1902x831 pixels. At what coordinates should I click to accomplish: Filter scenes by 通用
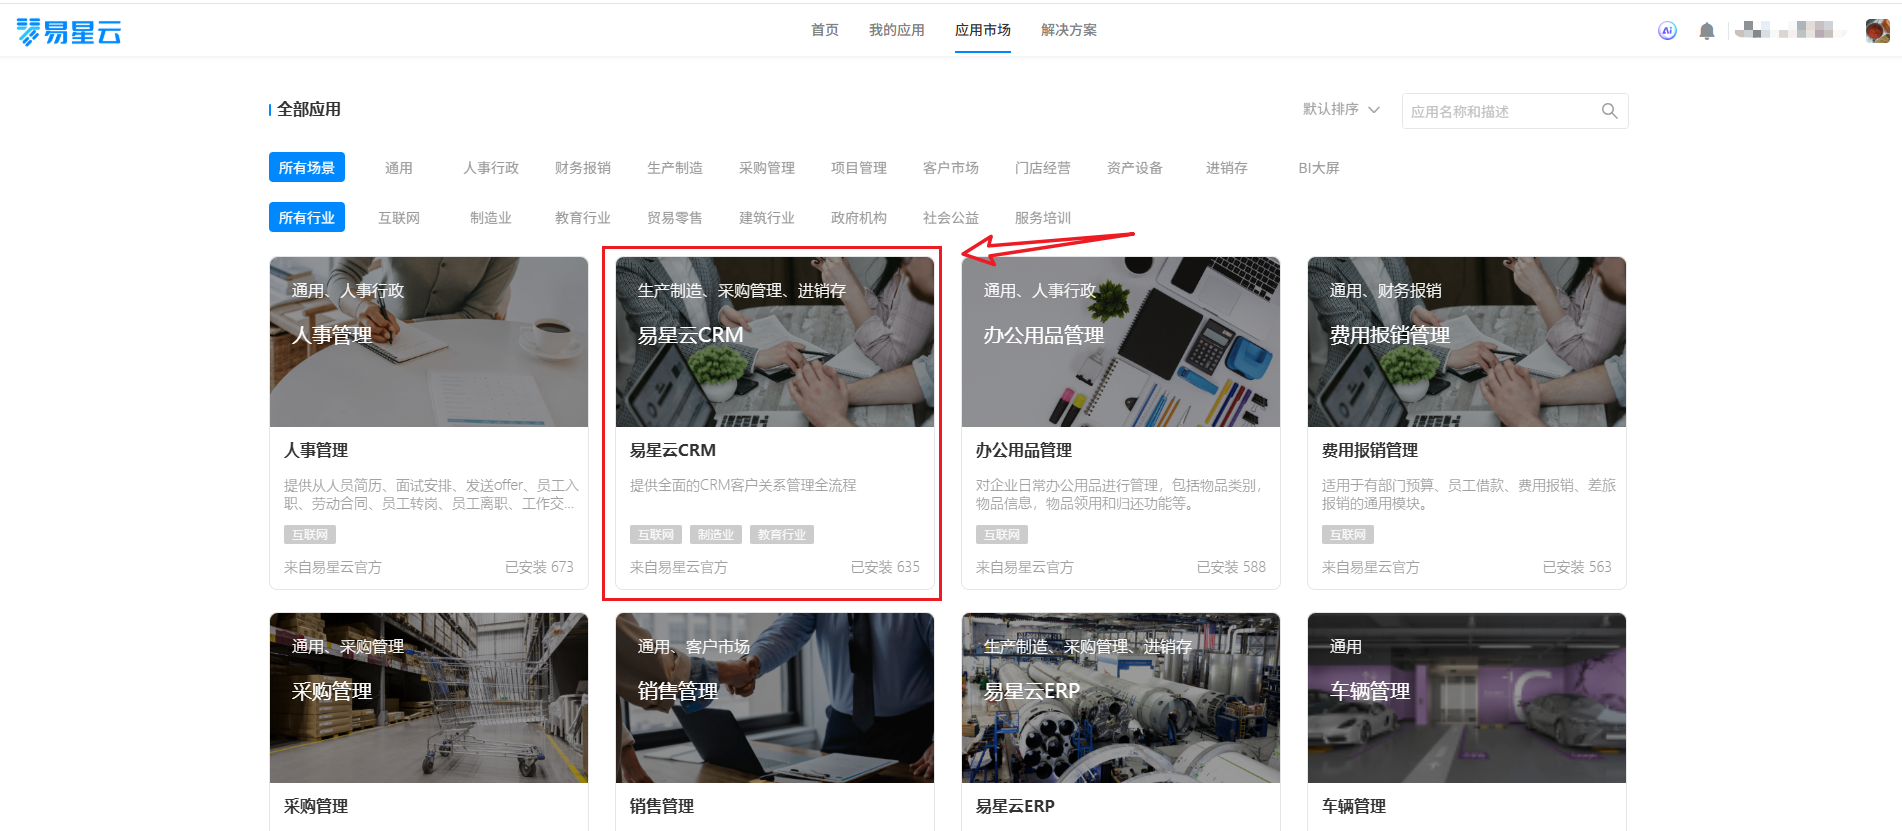pyautogui.click(x=399, y=168)
